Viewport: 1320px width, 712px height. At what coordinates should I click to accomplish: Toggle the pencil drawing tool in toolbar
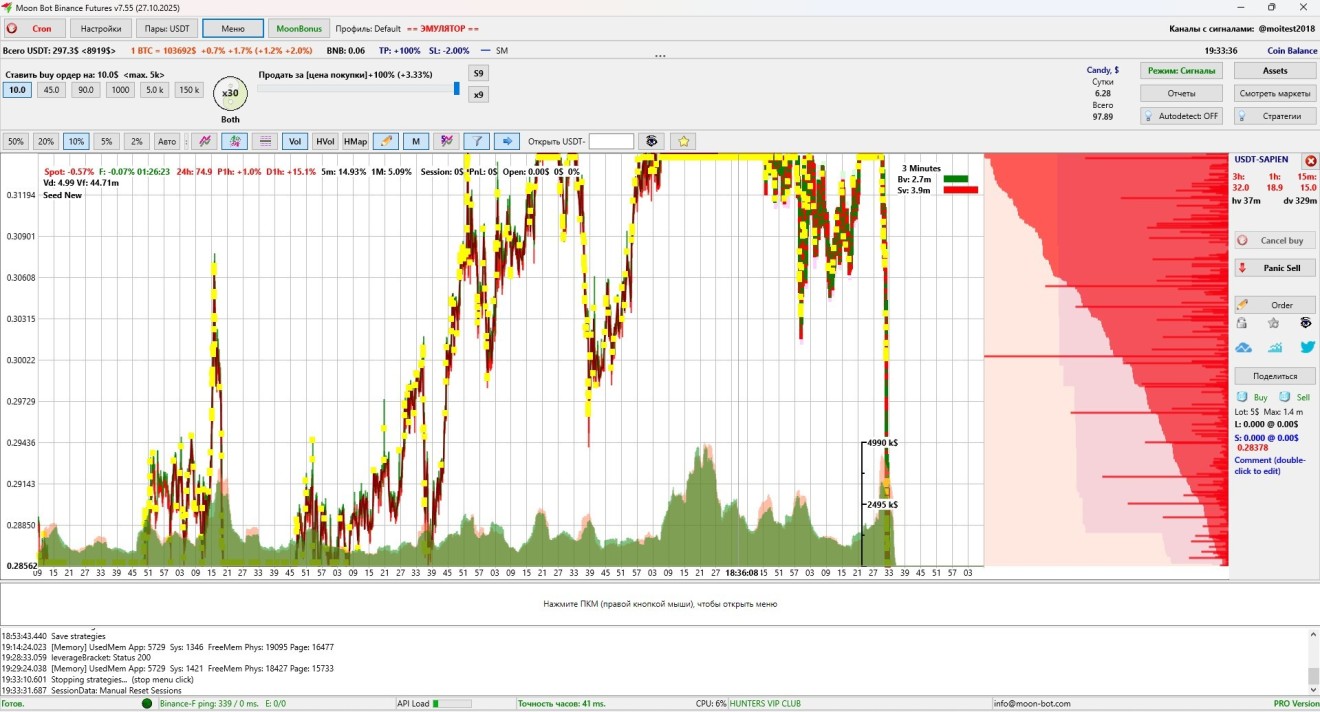click(386, 141)
